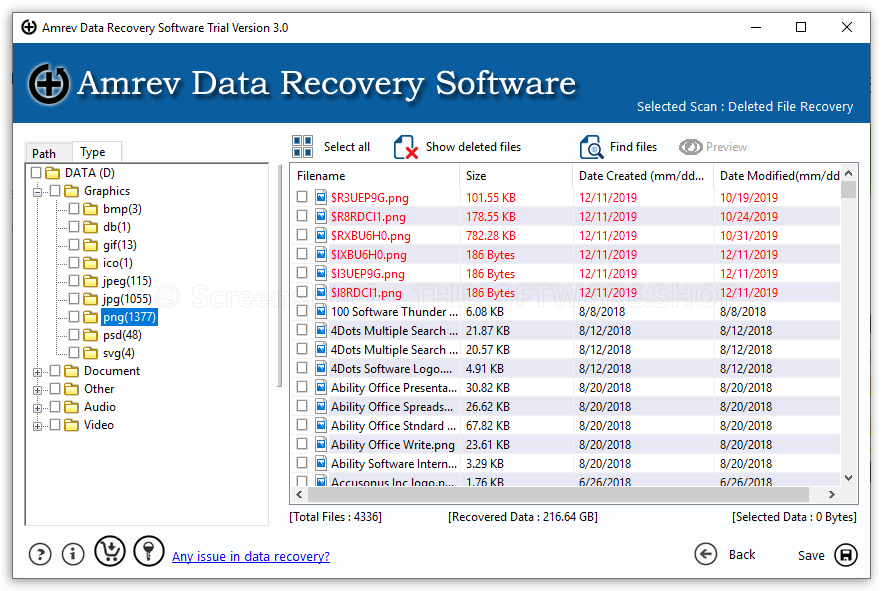Check the Graphics folder checkbox

coord(55,190)
